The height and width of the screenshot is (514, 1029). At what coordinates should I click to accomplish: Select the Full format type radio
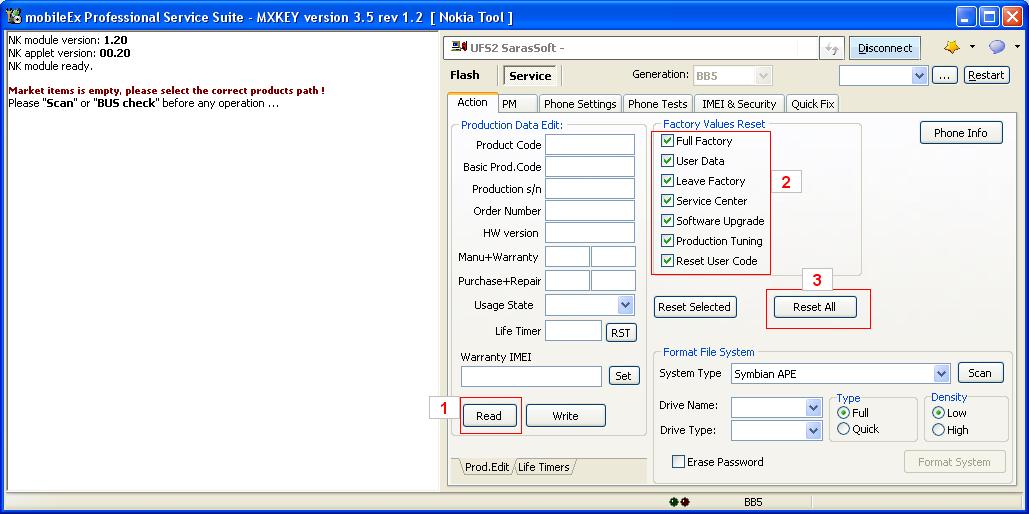(x=844, y=413)
